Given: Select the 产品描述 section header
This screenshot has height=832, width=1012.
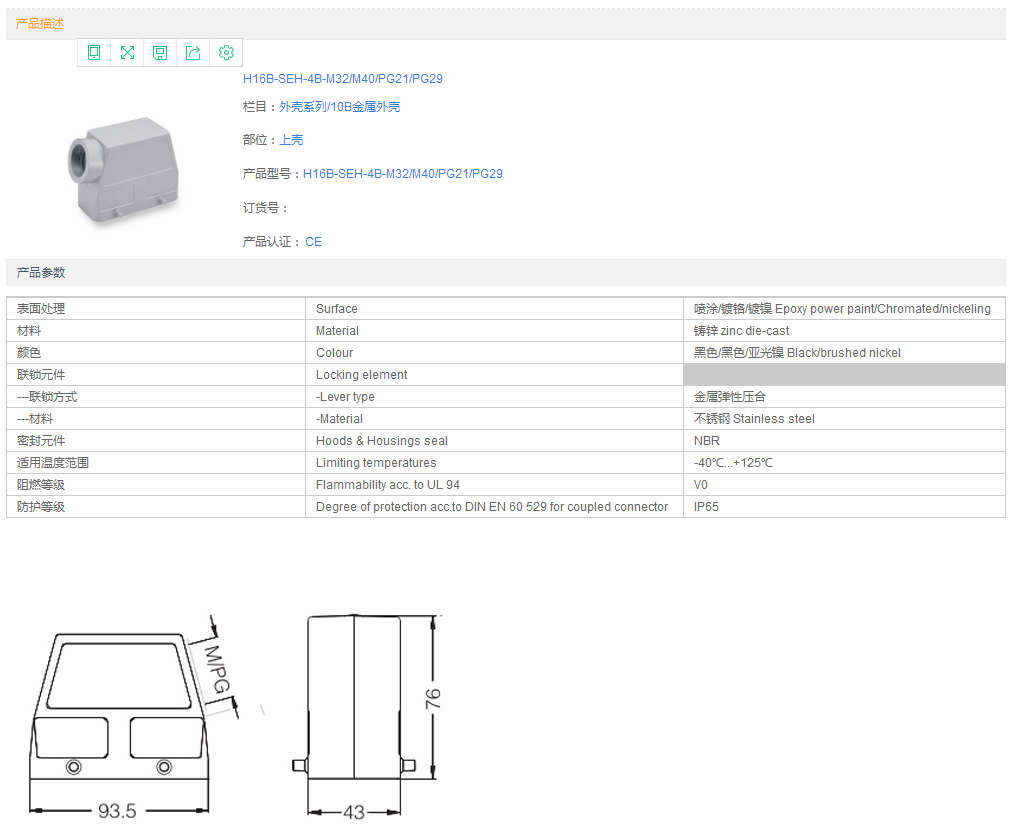Looking at the screenshot, I should point(40,24).
